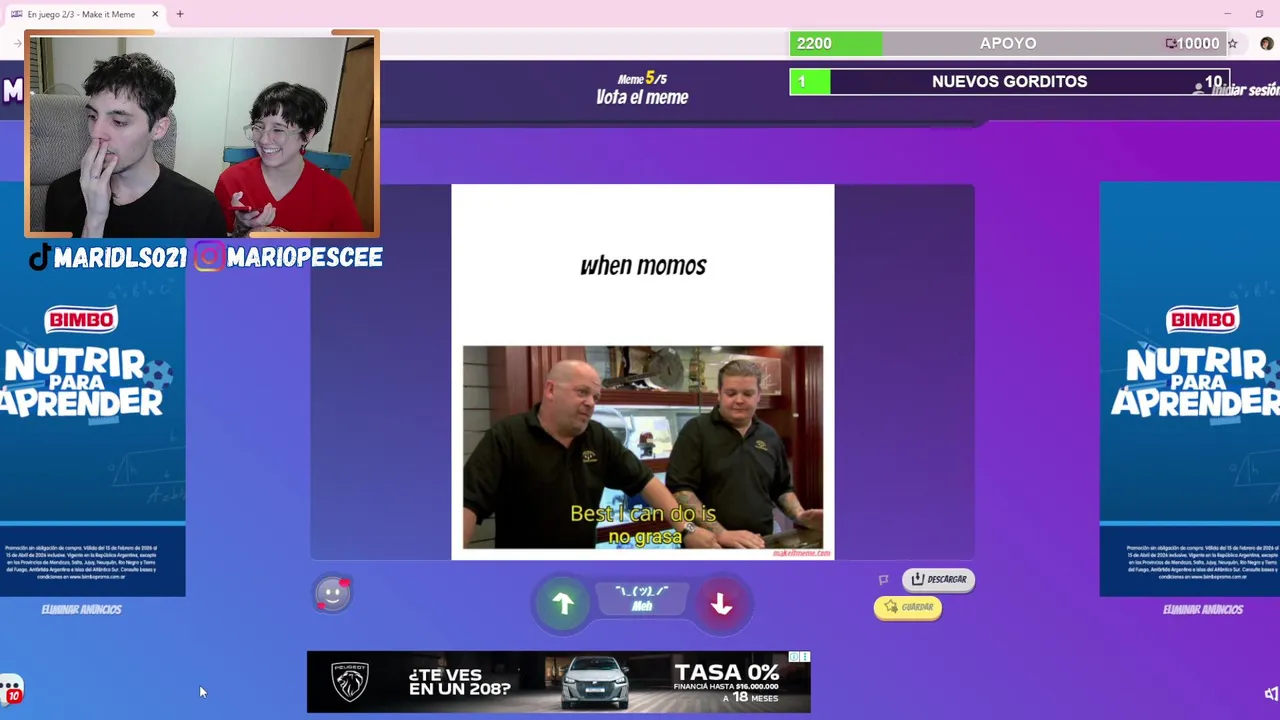Click the bookmark star in address bar
This screenshot has width=1280, height=720.
1232,44
